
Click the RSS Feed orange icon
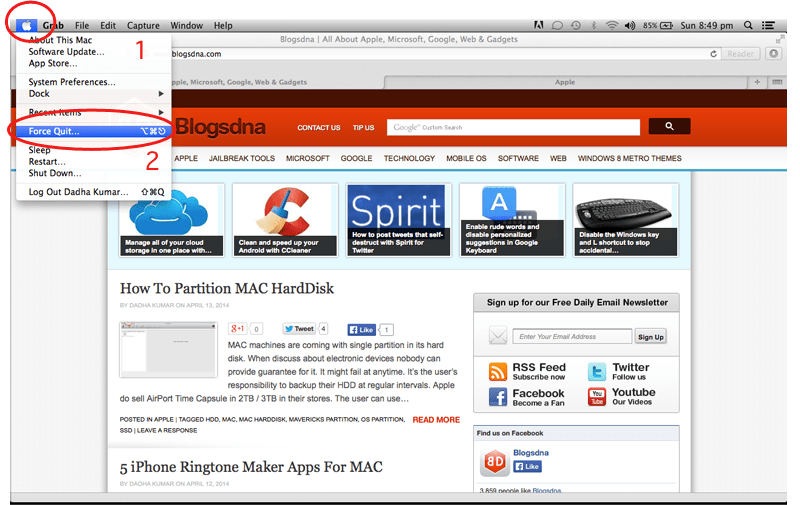(497, 371)
